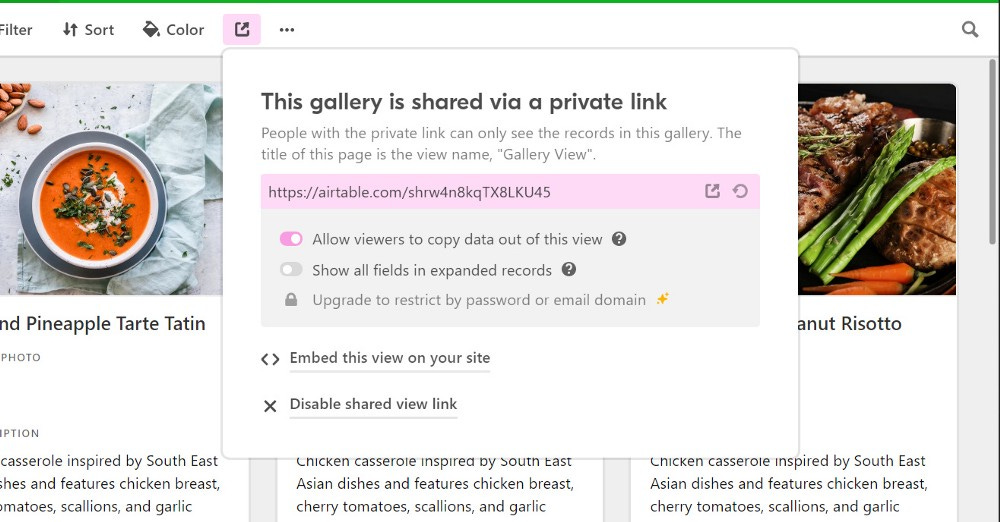Open the three-dots more options menu
Image resolution: width=1000 pixels, height=522 pixels.
287,29
